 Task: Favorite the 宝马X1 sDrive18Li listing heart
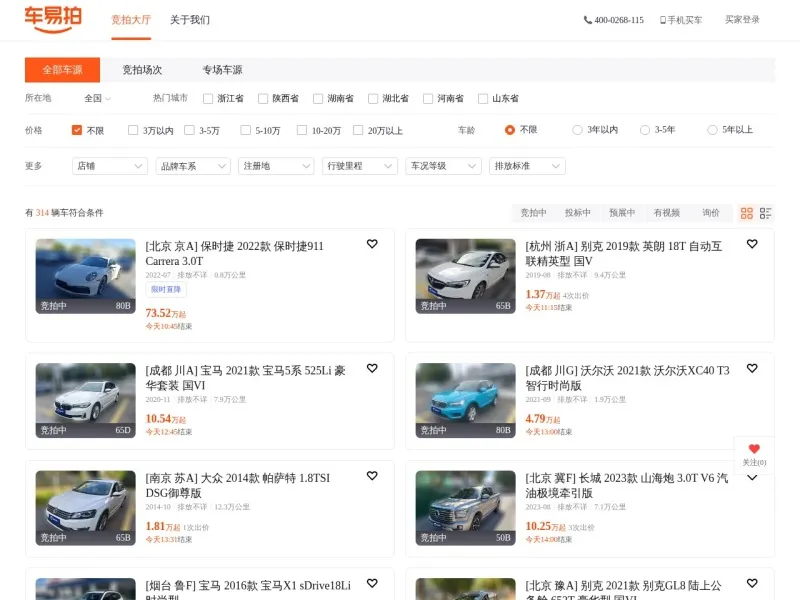click(372, 583)
